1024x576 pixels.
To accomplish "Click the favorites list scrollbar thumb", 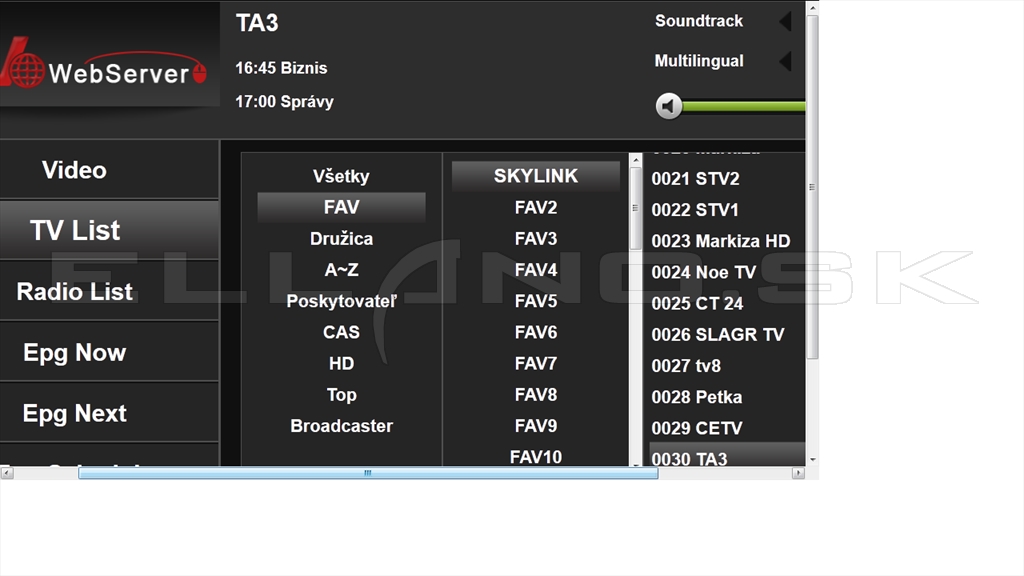I will [635, 208].
